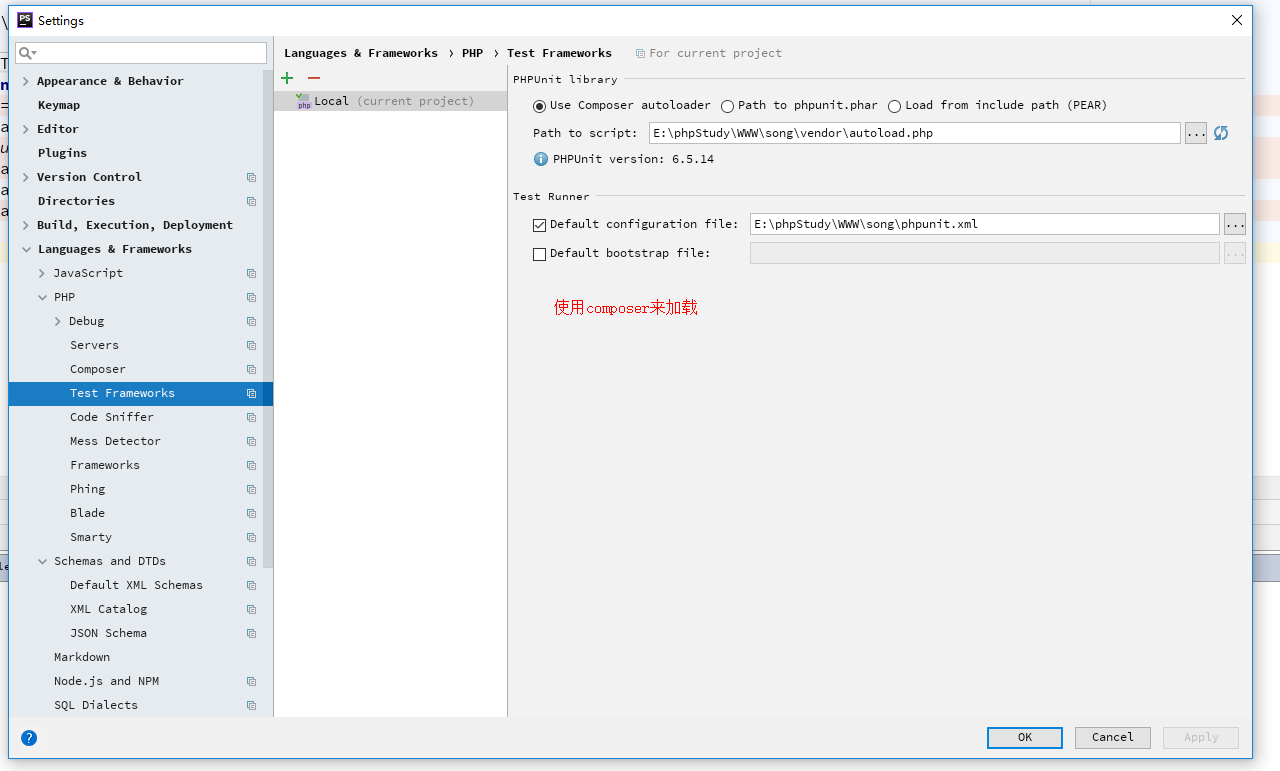Open the Plugins settings page
This screenshot has height=771, width=1280.
tap(62, 153)
